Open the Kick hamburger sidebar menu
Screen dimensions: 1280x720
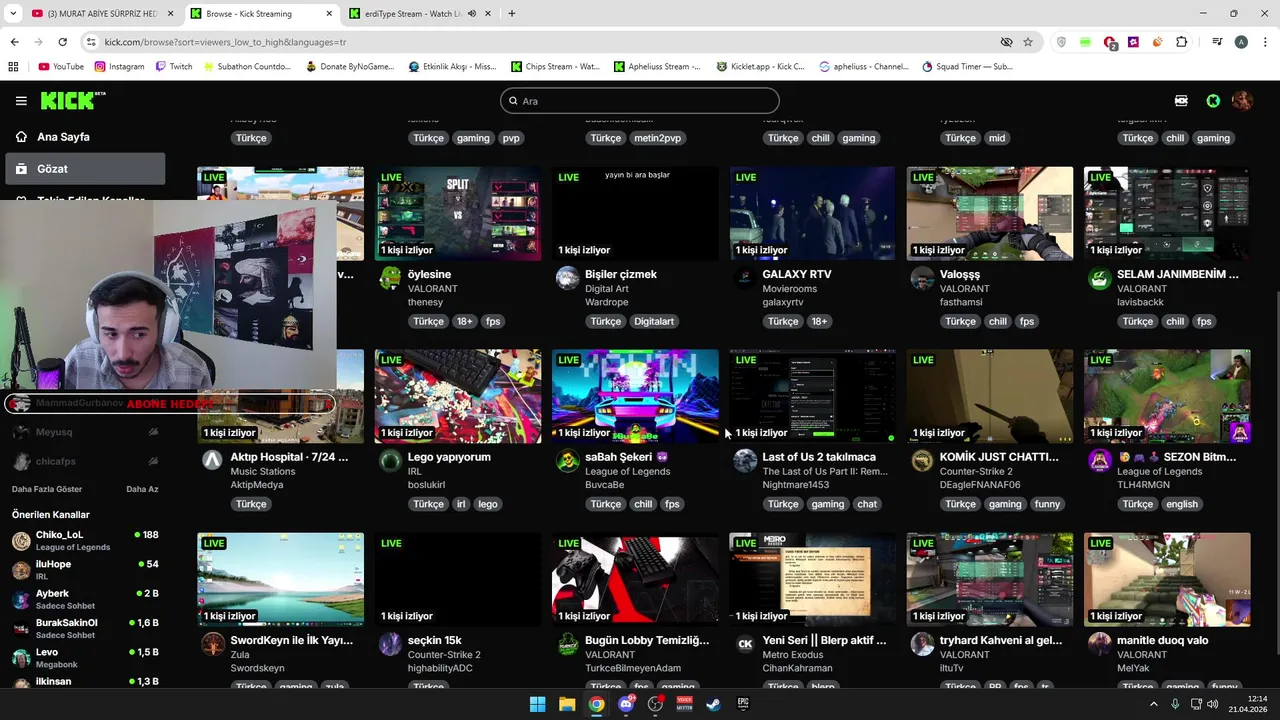[21, 101]
